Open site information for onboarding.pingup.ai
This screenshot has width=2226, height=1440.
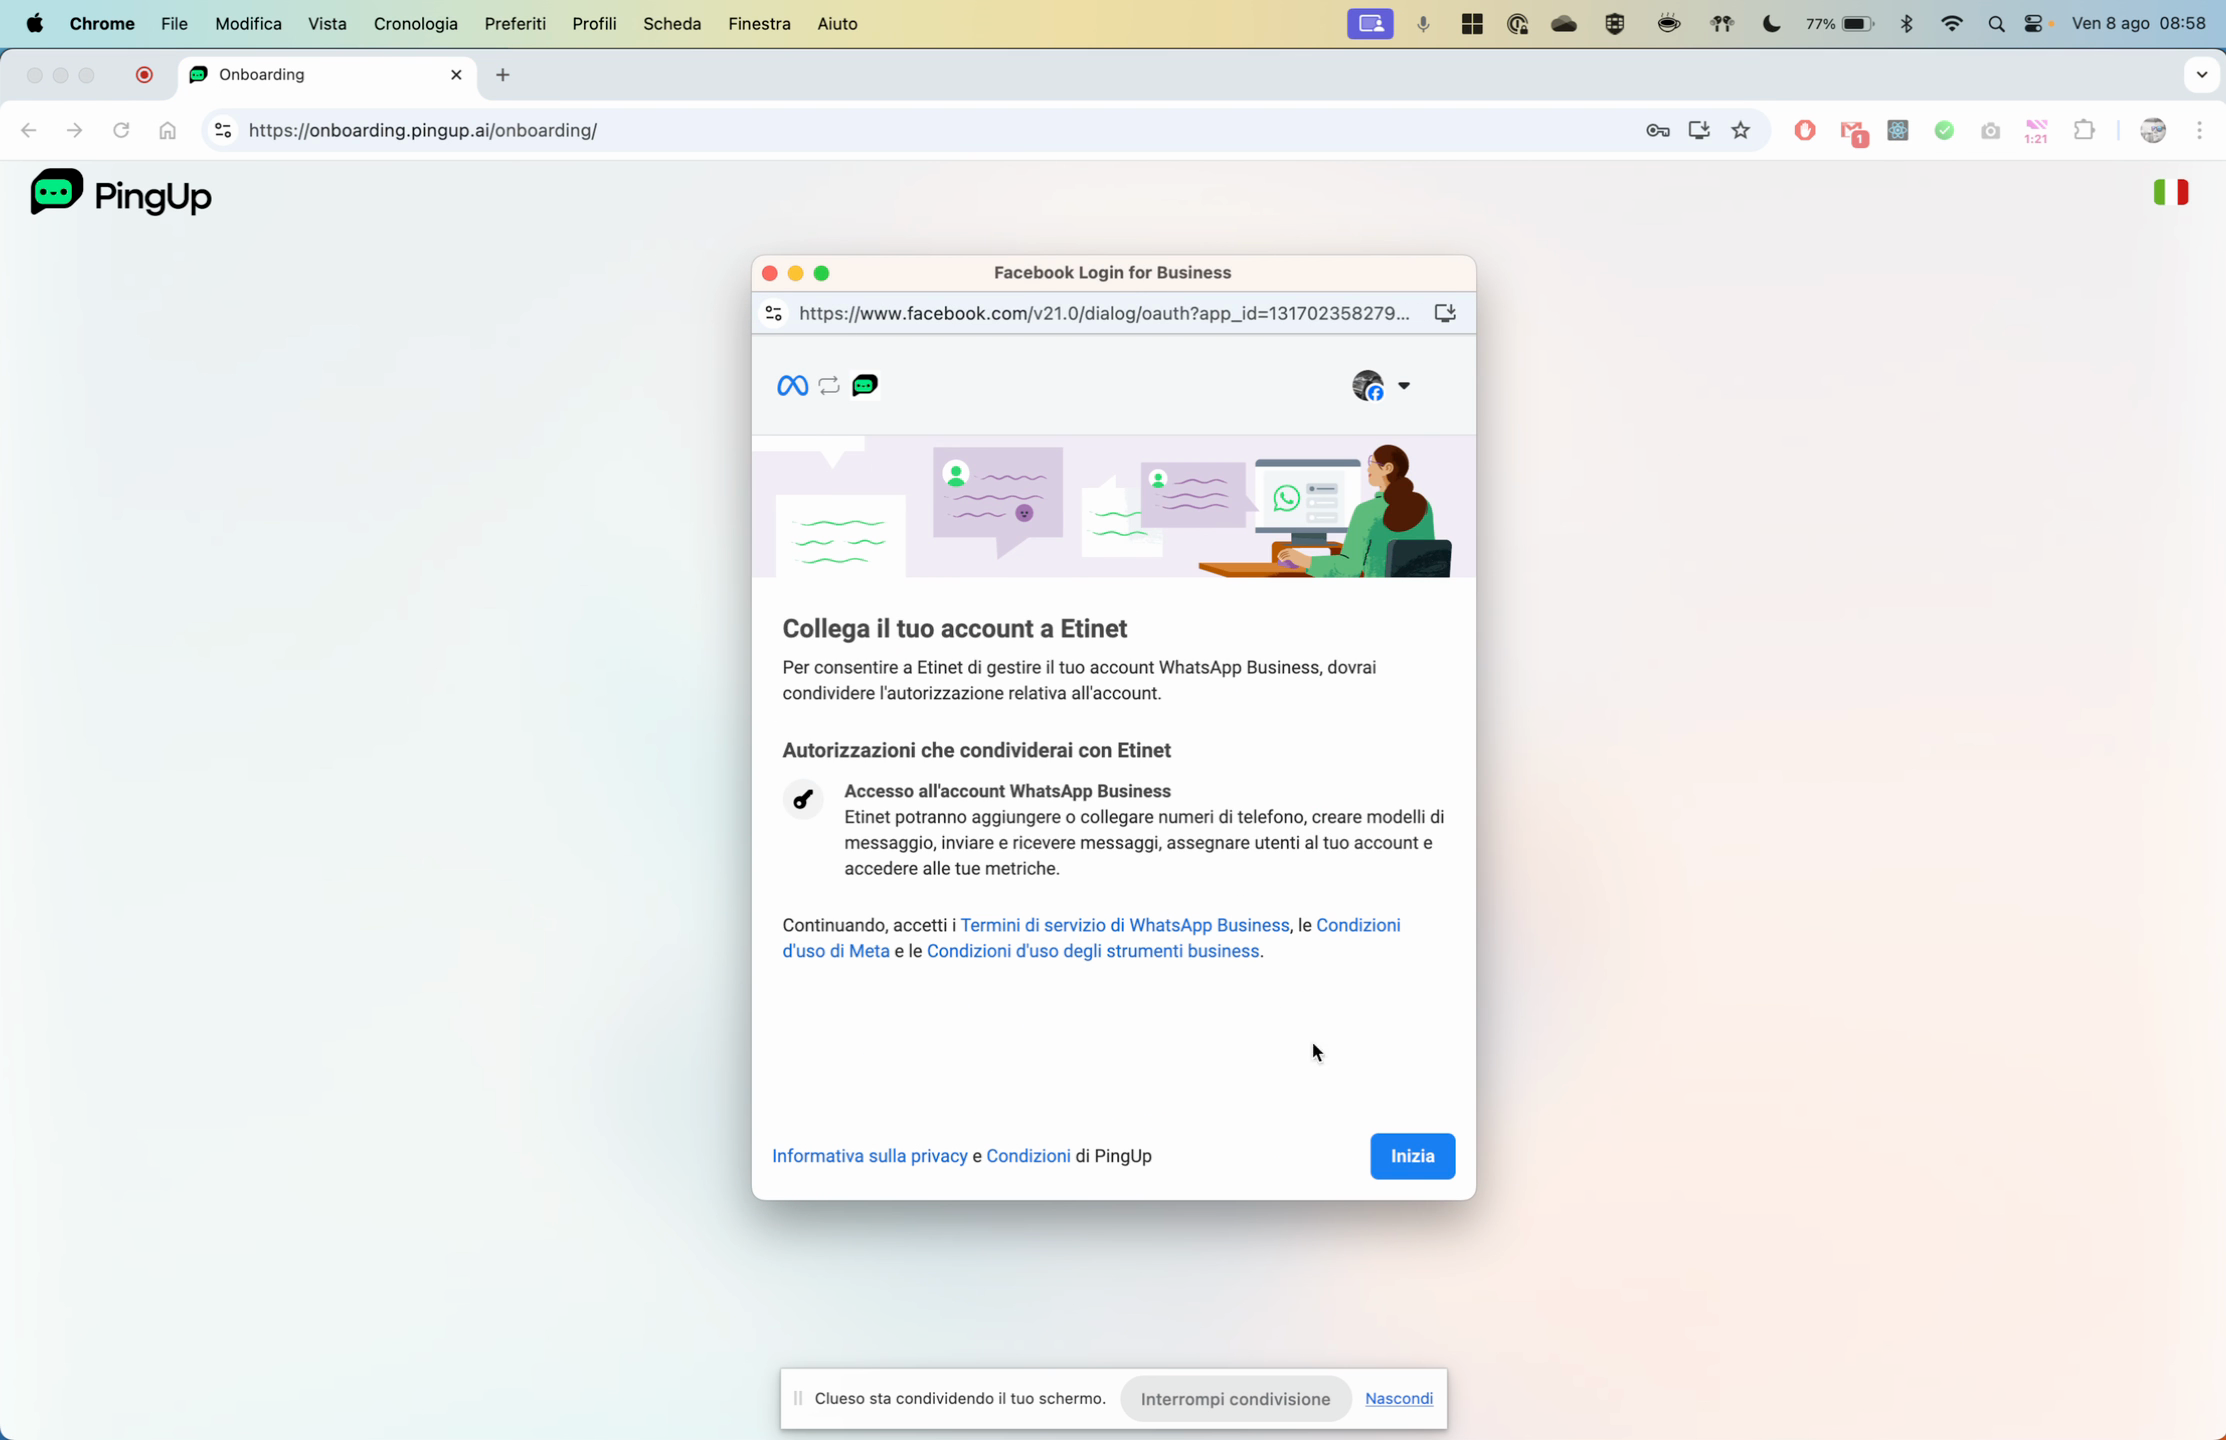click(223, 130)
